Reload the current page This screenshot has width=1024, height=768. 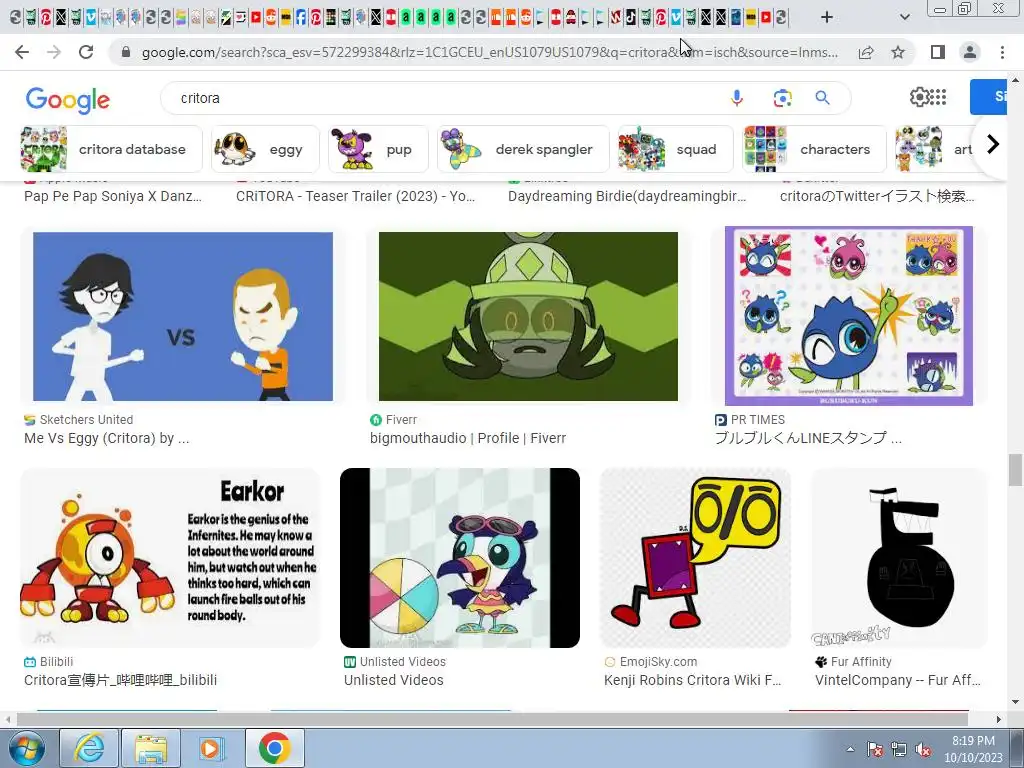click(x=86, y=52)
